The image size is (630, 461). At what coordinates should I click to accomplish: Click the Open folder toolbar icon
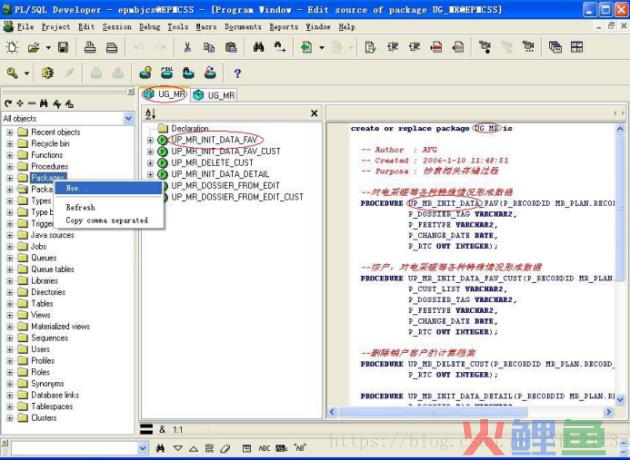[x=34, y=47]
